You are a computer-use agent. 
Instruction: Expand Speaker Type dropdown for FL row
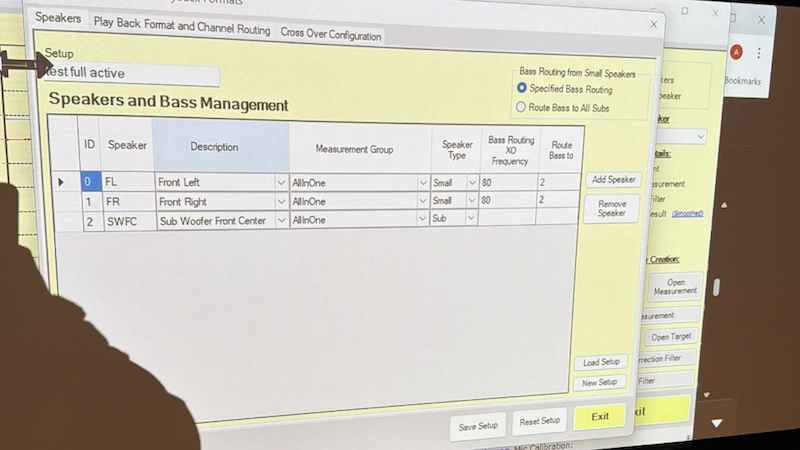tap(471, 184)
